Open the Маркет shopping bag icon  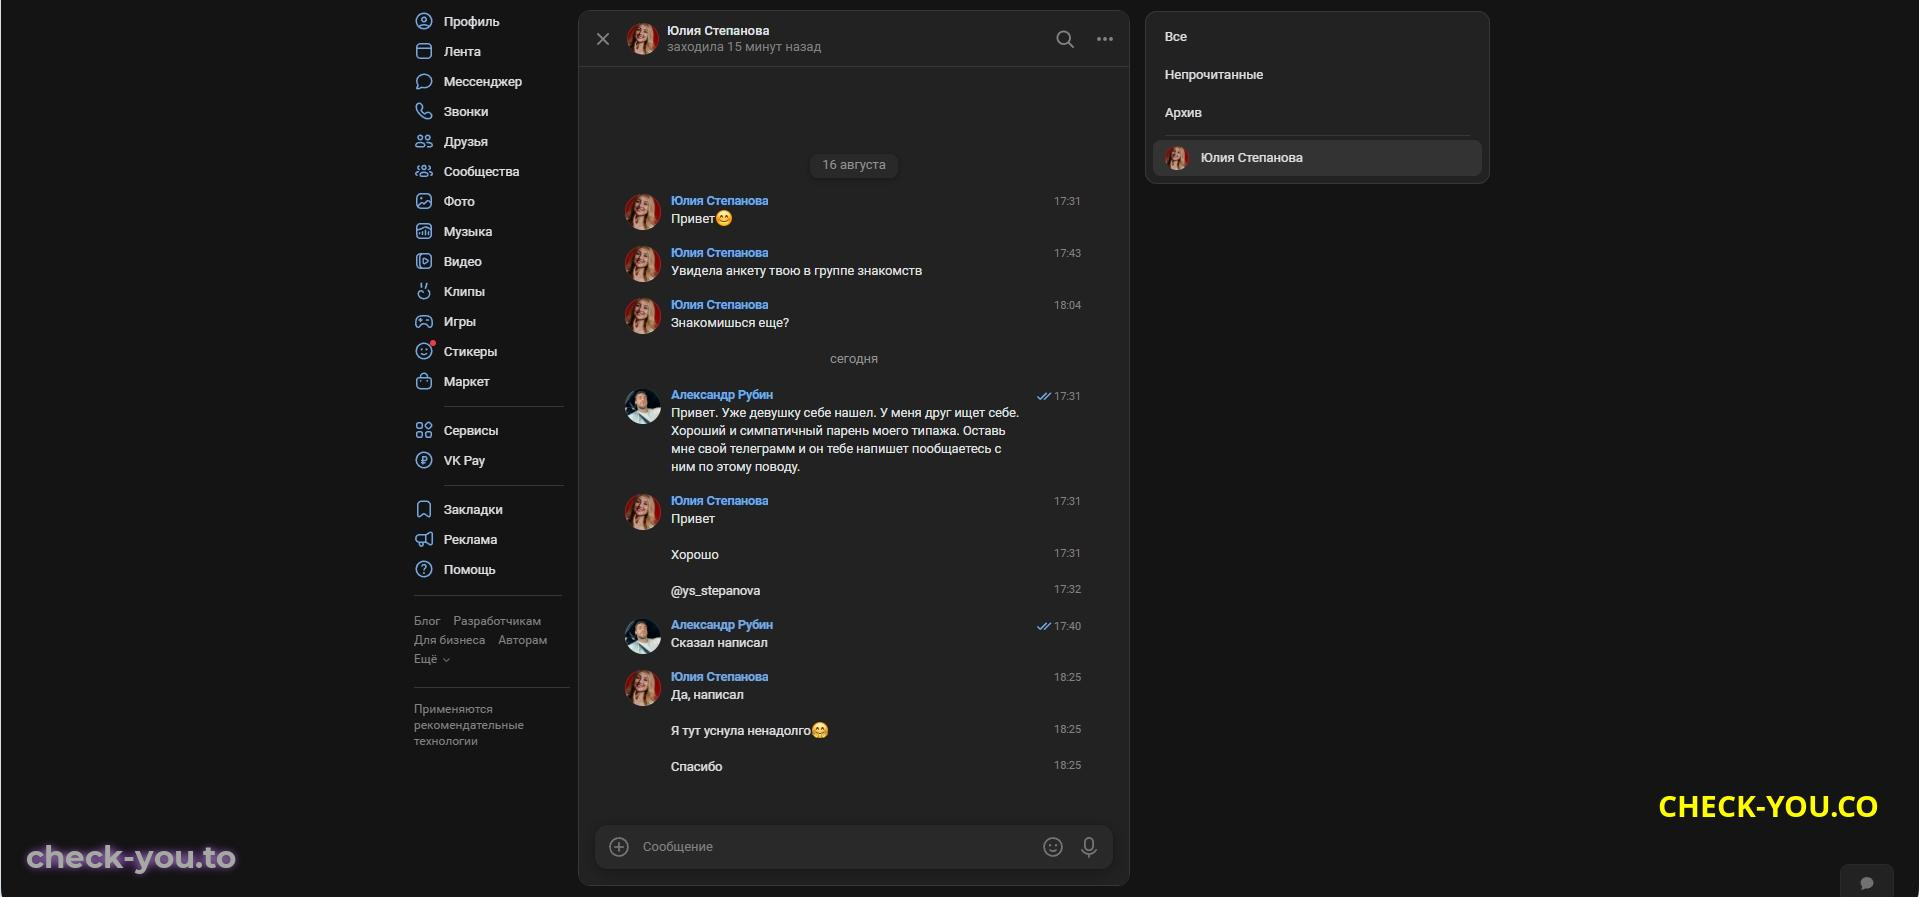pyautogui.click(x=424, y=381)
